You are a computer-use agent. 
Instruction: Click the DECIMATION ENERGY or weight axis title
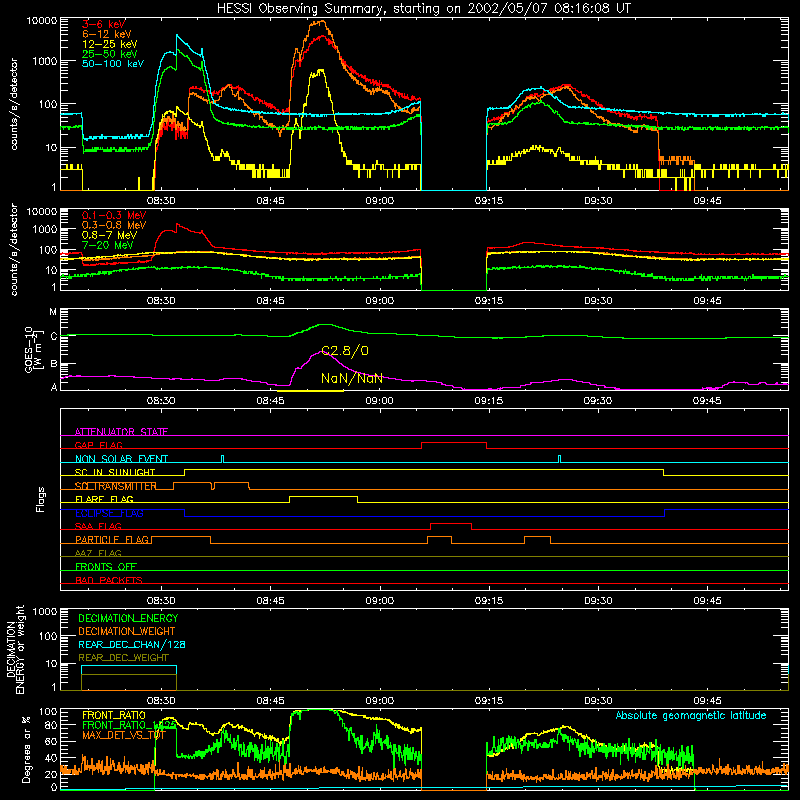tap(15, 649)
